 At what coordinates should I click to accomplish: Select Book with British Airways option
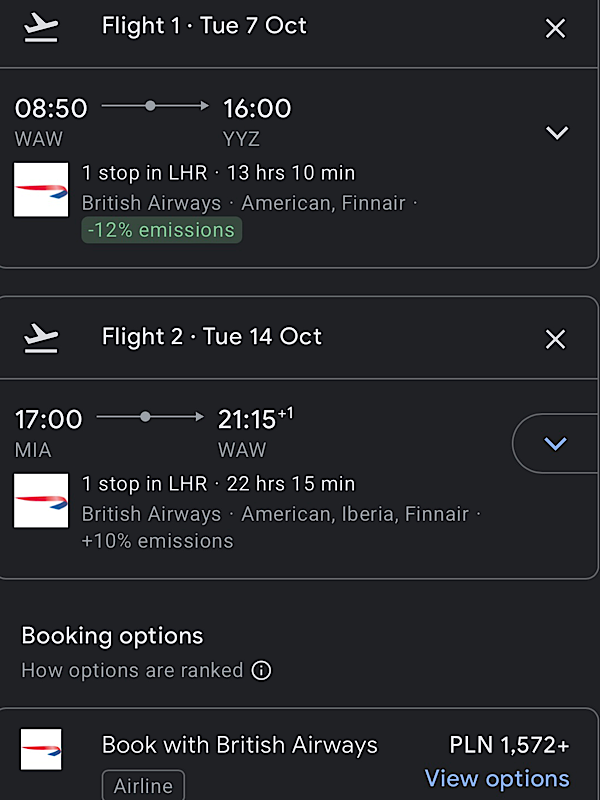coord(240,745)
